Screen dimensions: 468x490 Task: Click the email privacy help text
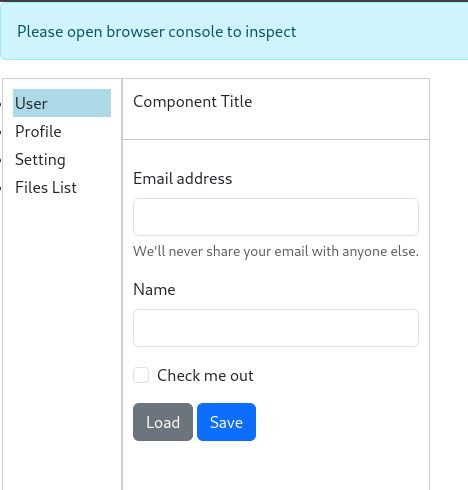click(276, 251)
